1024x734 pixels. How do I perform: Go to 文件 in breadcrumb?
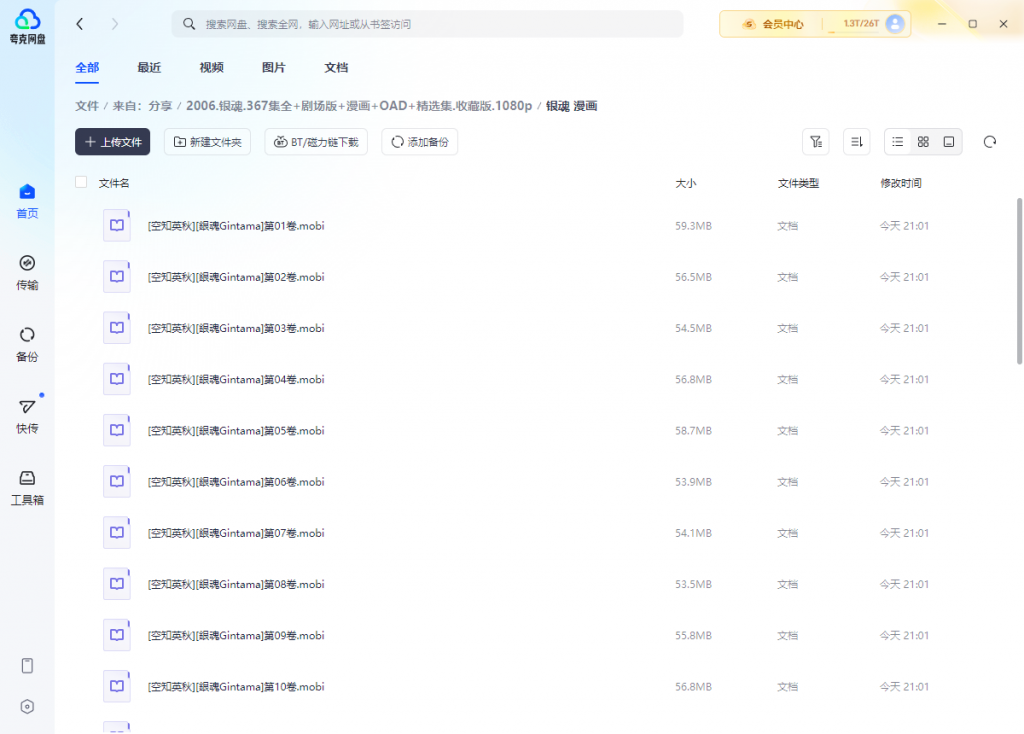(x=87, y=106)
